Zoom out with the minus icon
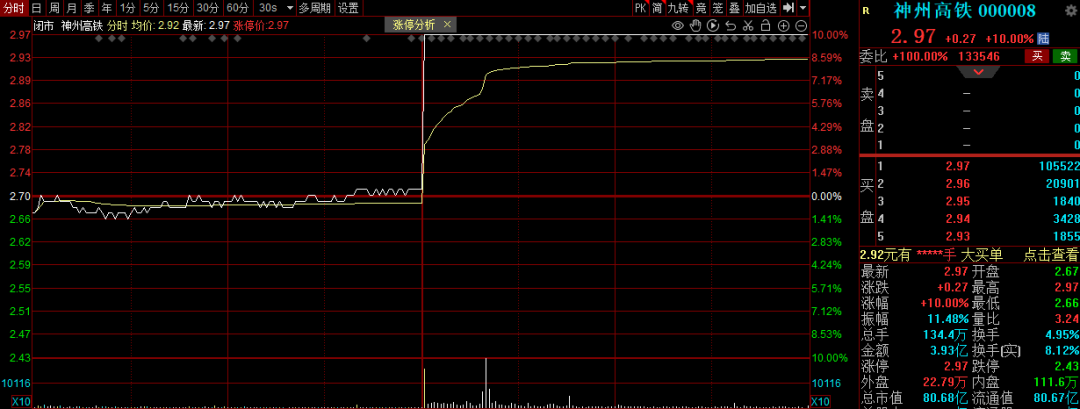Screen dimensions: 1080x409 pos(800,25)
